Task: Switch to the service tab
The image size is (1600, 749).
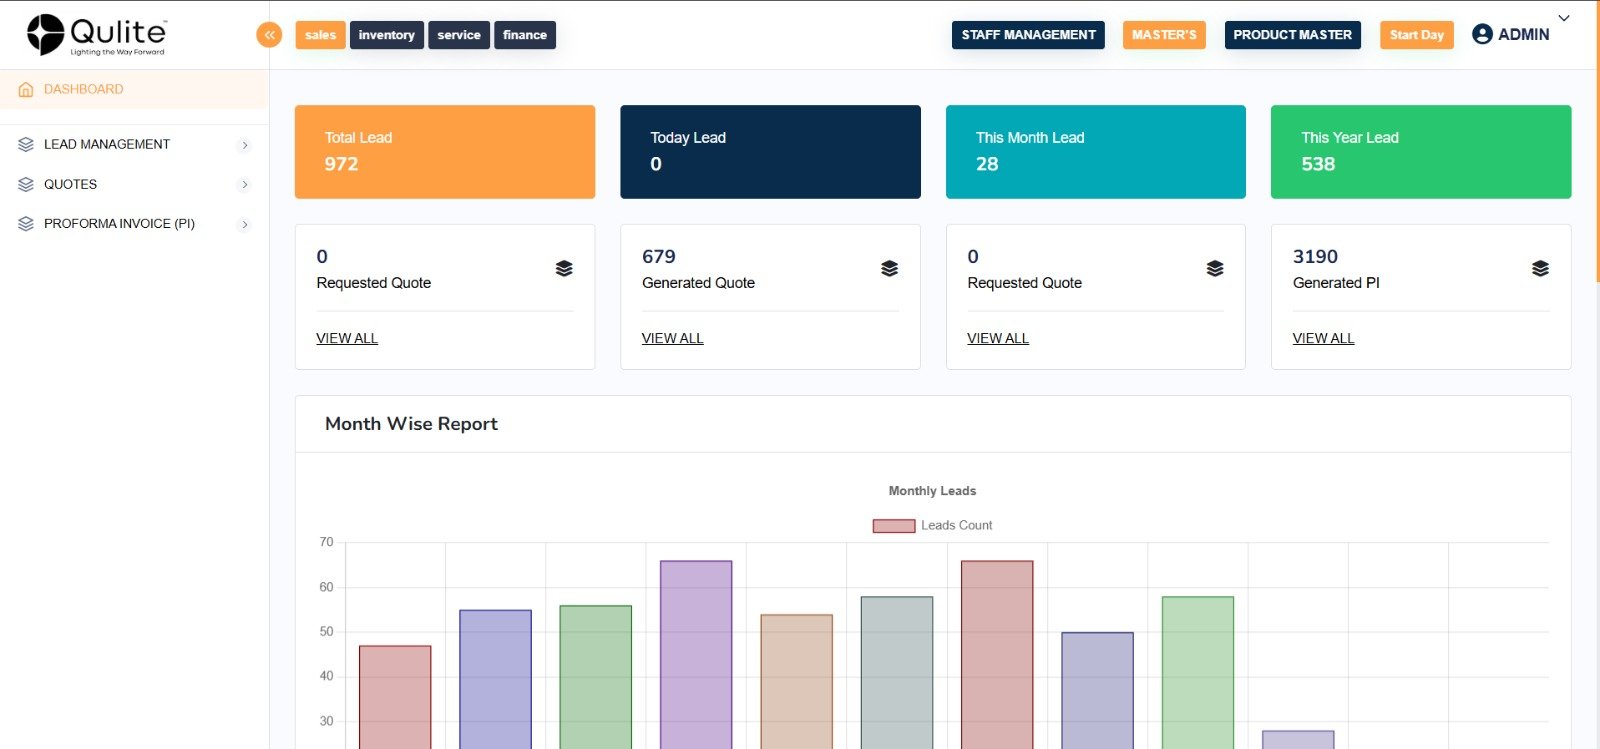Action: click(459, 35)
